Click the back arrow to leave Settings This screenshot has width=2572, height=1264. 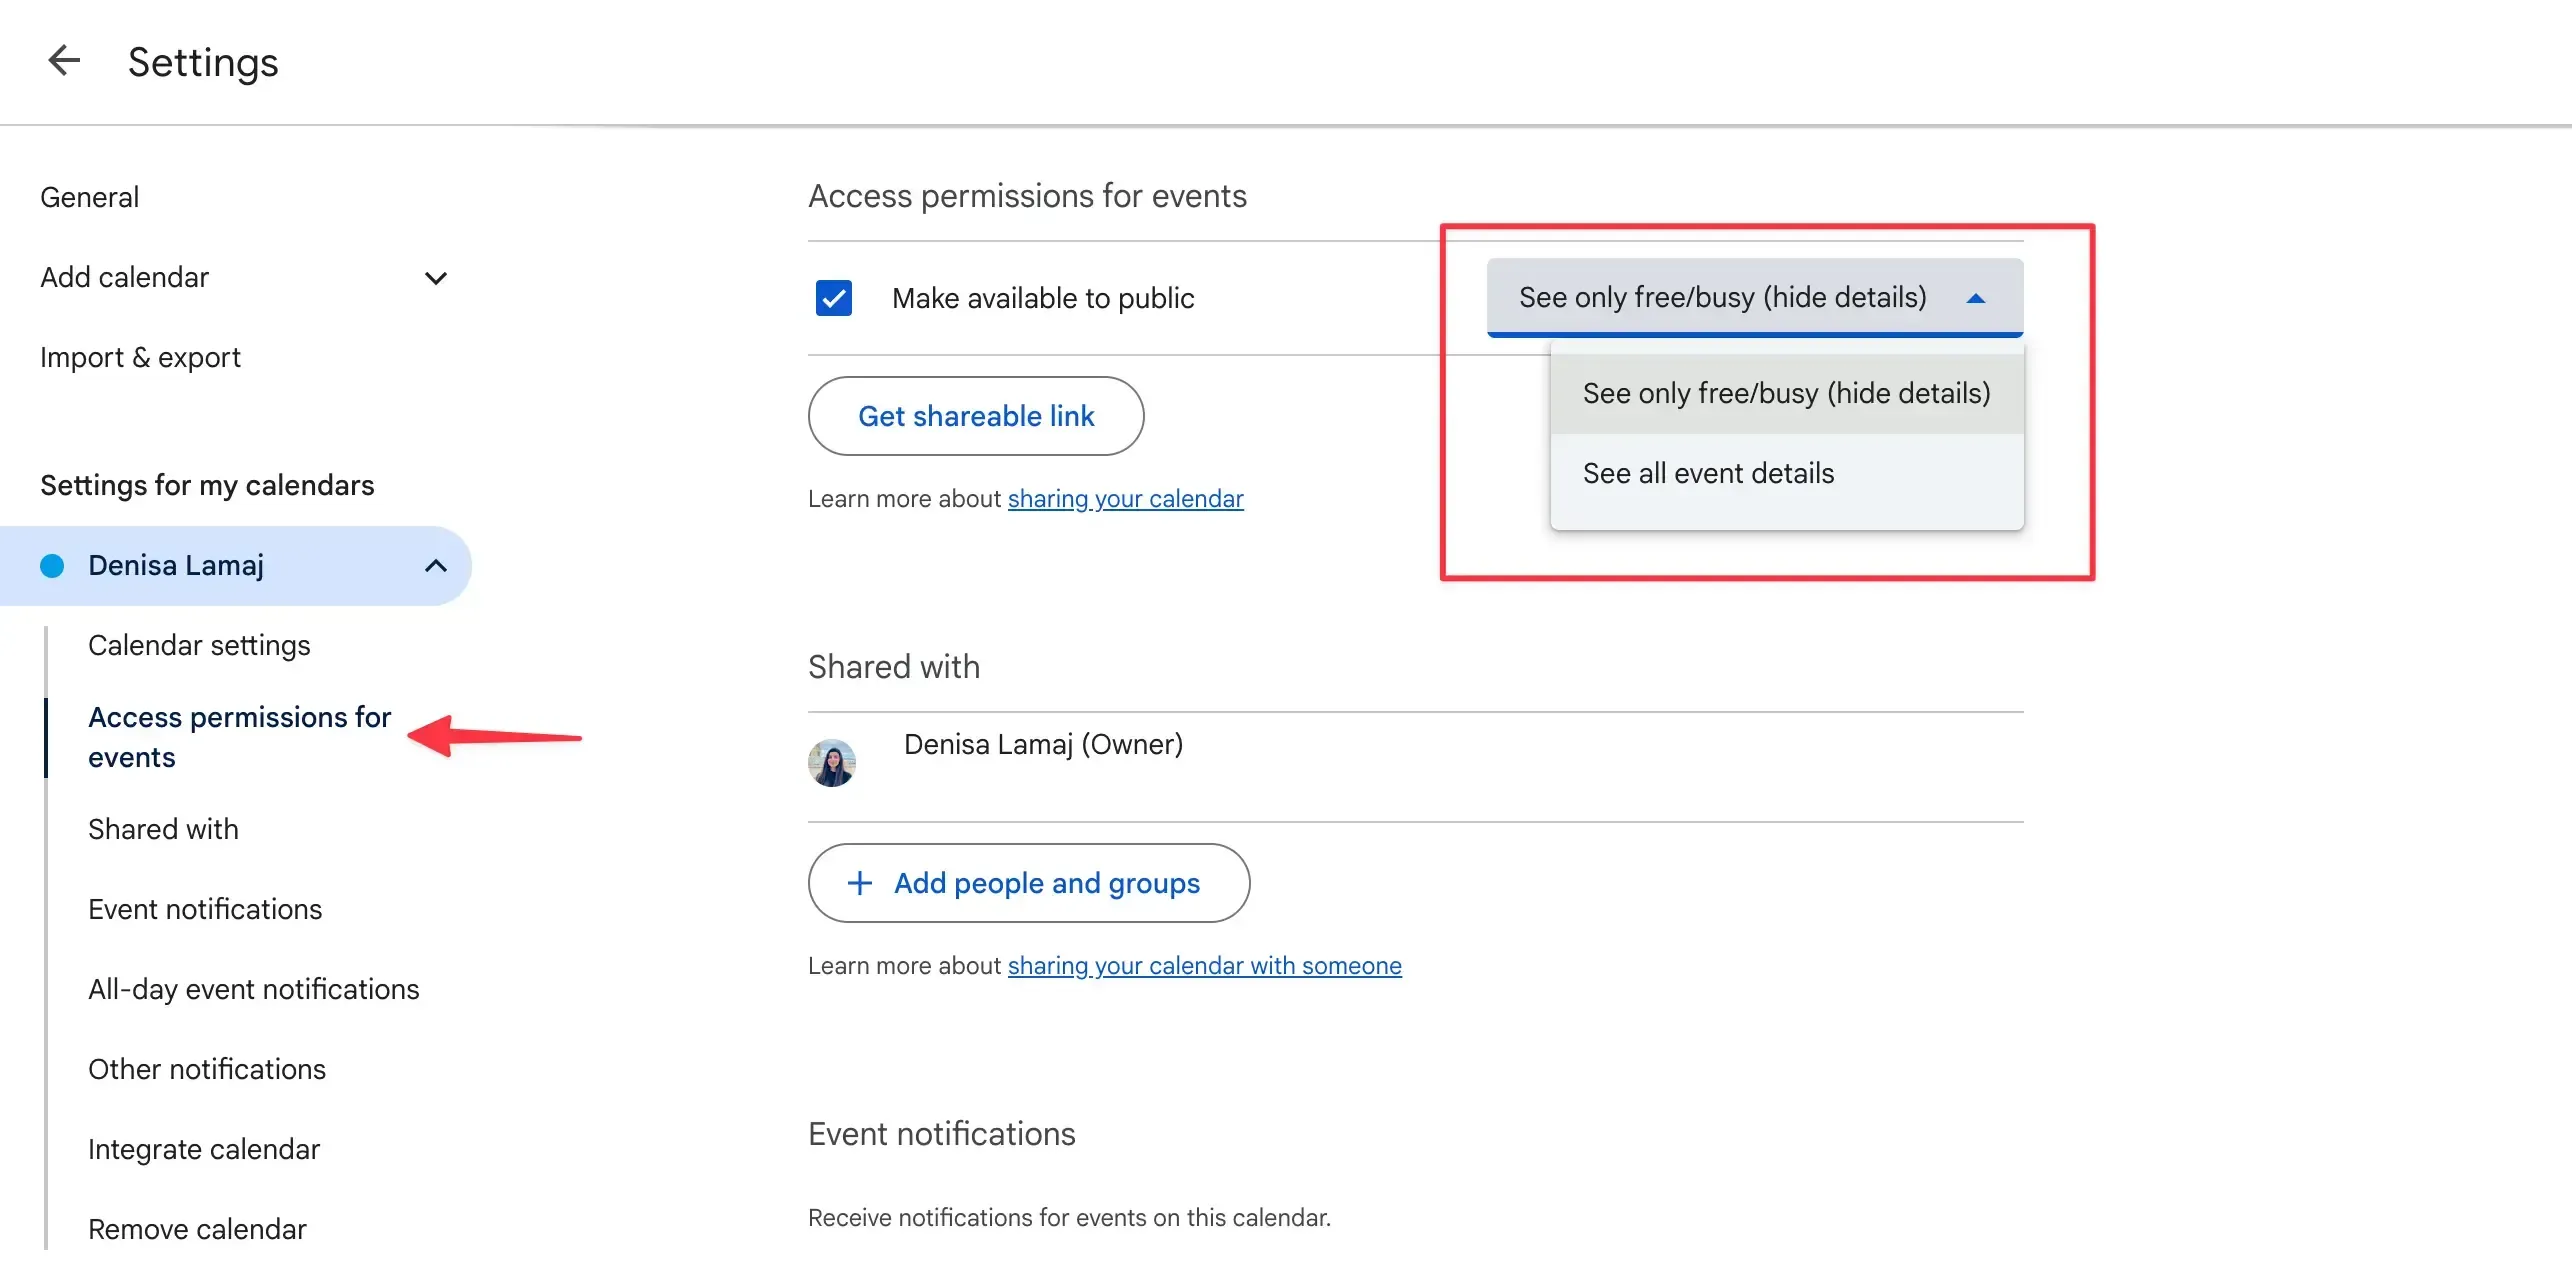tap(64, 61)
